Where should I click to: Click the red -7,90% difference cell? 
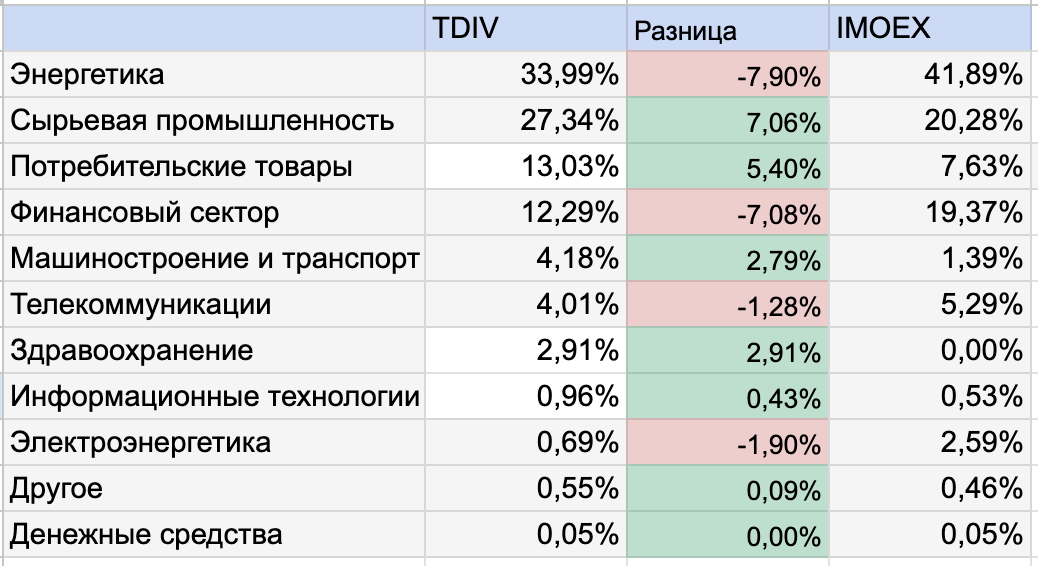click(728, 74)
